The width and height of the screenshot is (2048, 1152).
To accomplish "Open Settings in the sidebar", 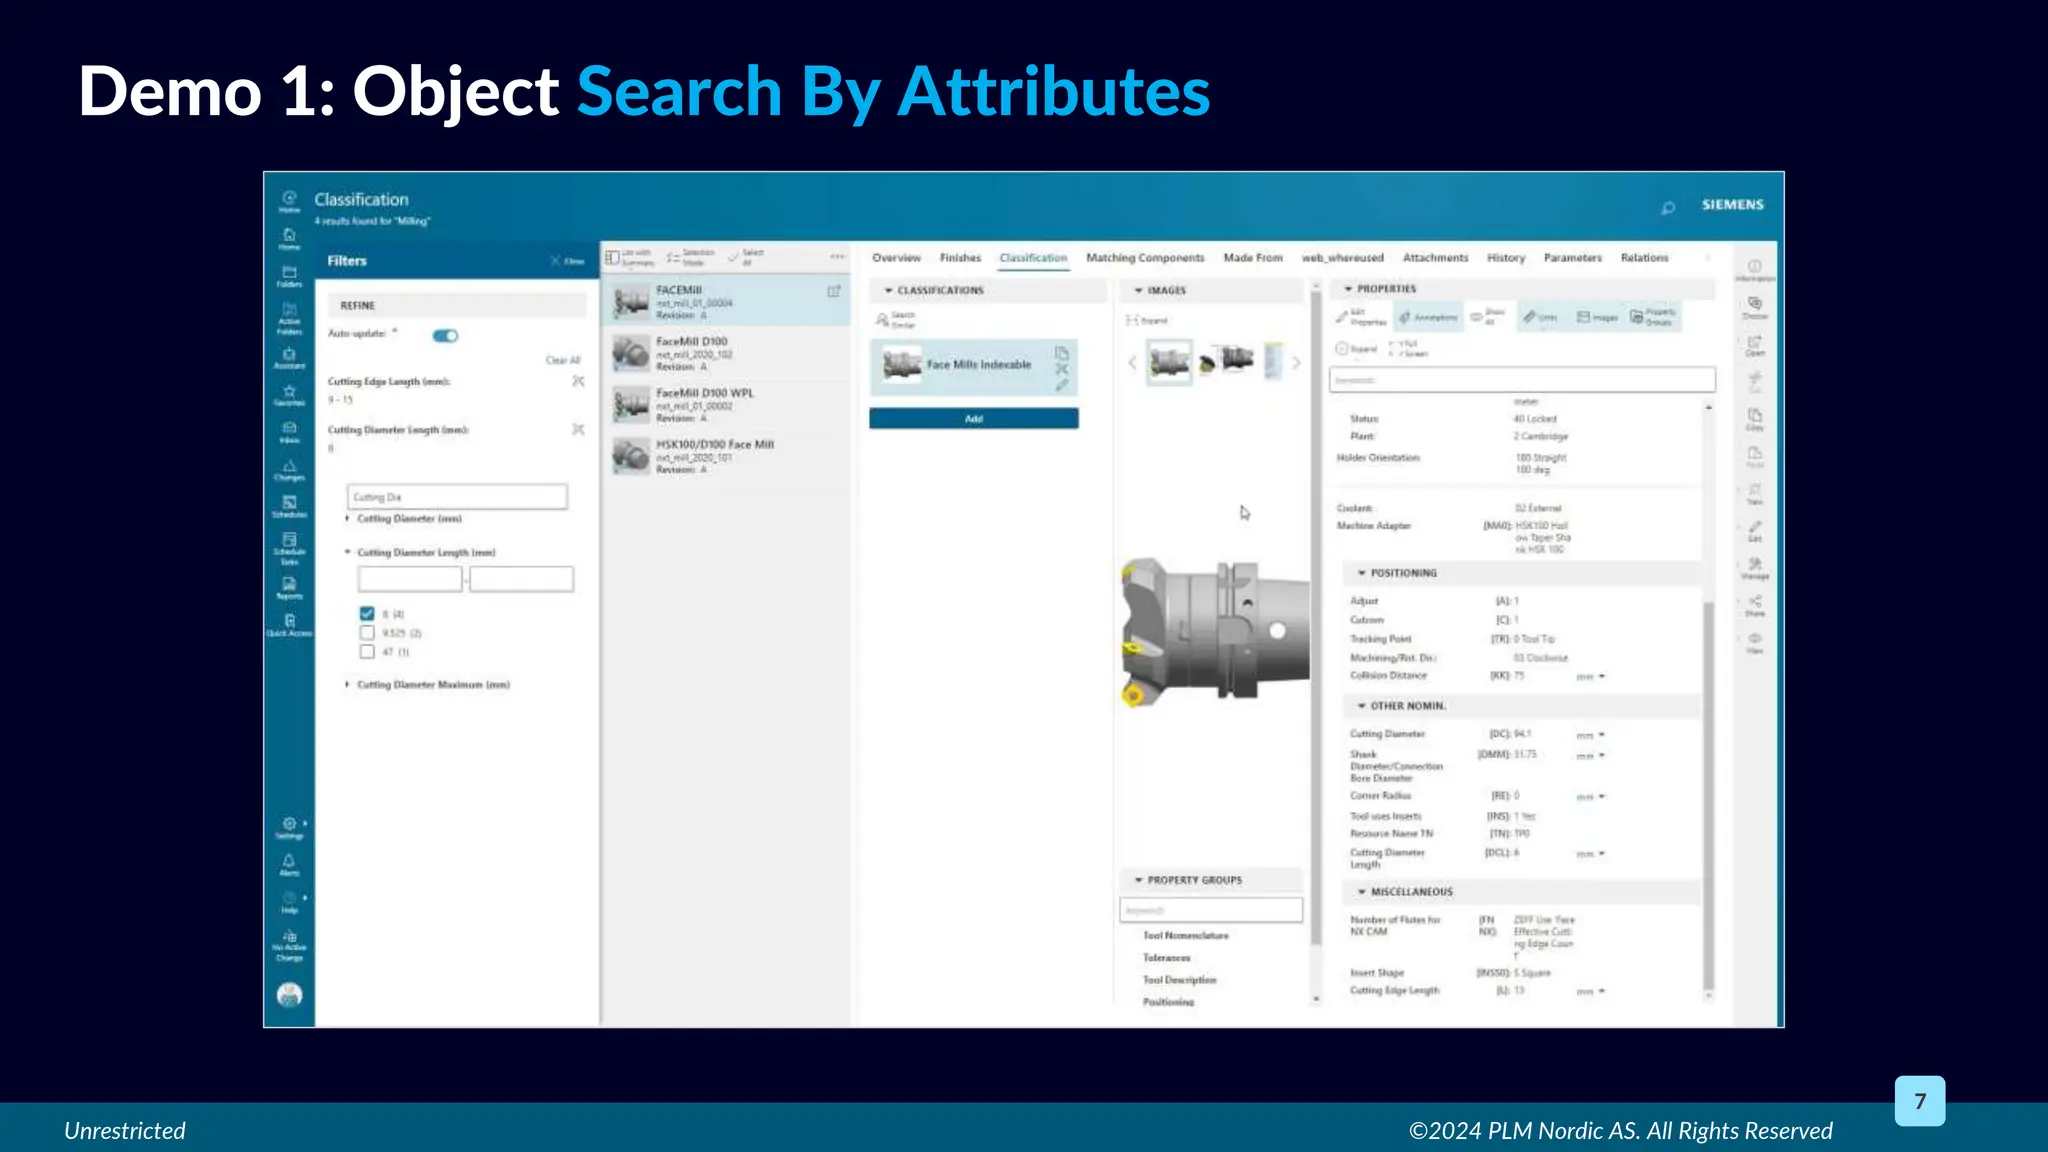I will coord(289,828).
